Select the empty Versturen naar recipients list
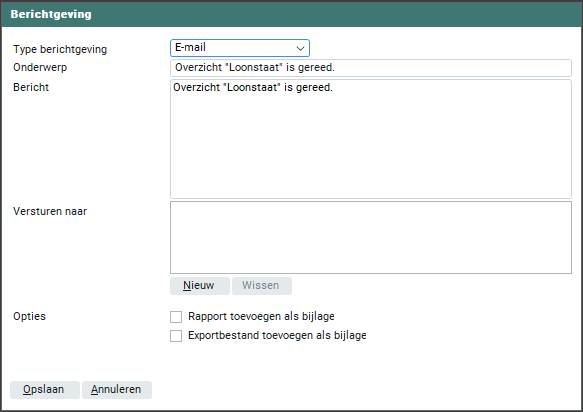Screen dimensions: 583x412 click(371, 237)
